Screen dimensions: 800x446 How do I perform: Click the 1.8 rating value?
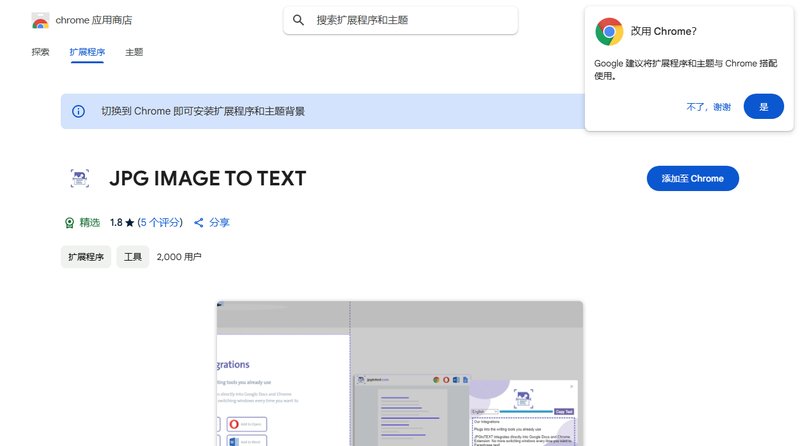point(116,222)
